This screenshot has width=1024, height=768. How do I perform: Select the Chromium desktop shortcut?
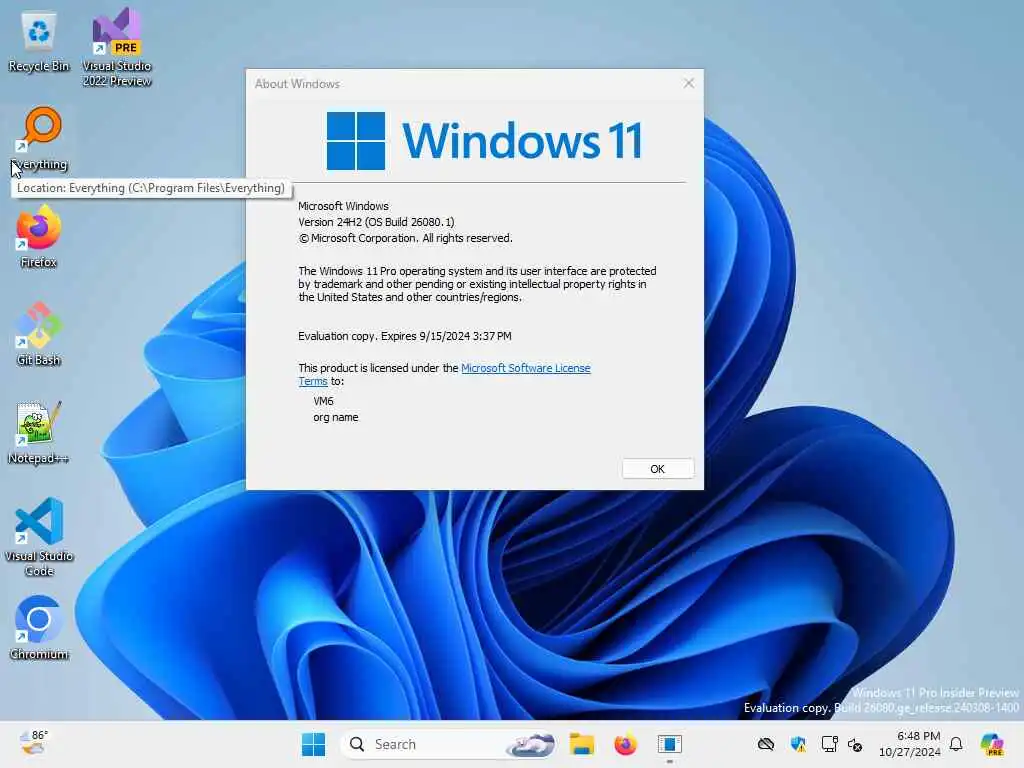tap(39, 628)
